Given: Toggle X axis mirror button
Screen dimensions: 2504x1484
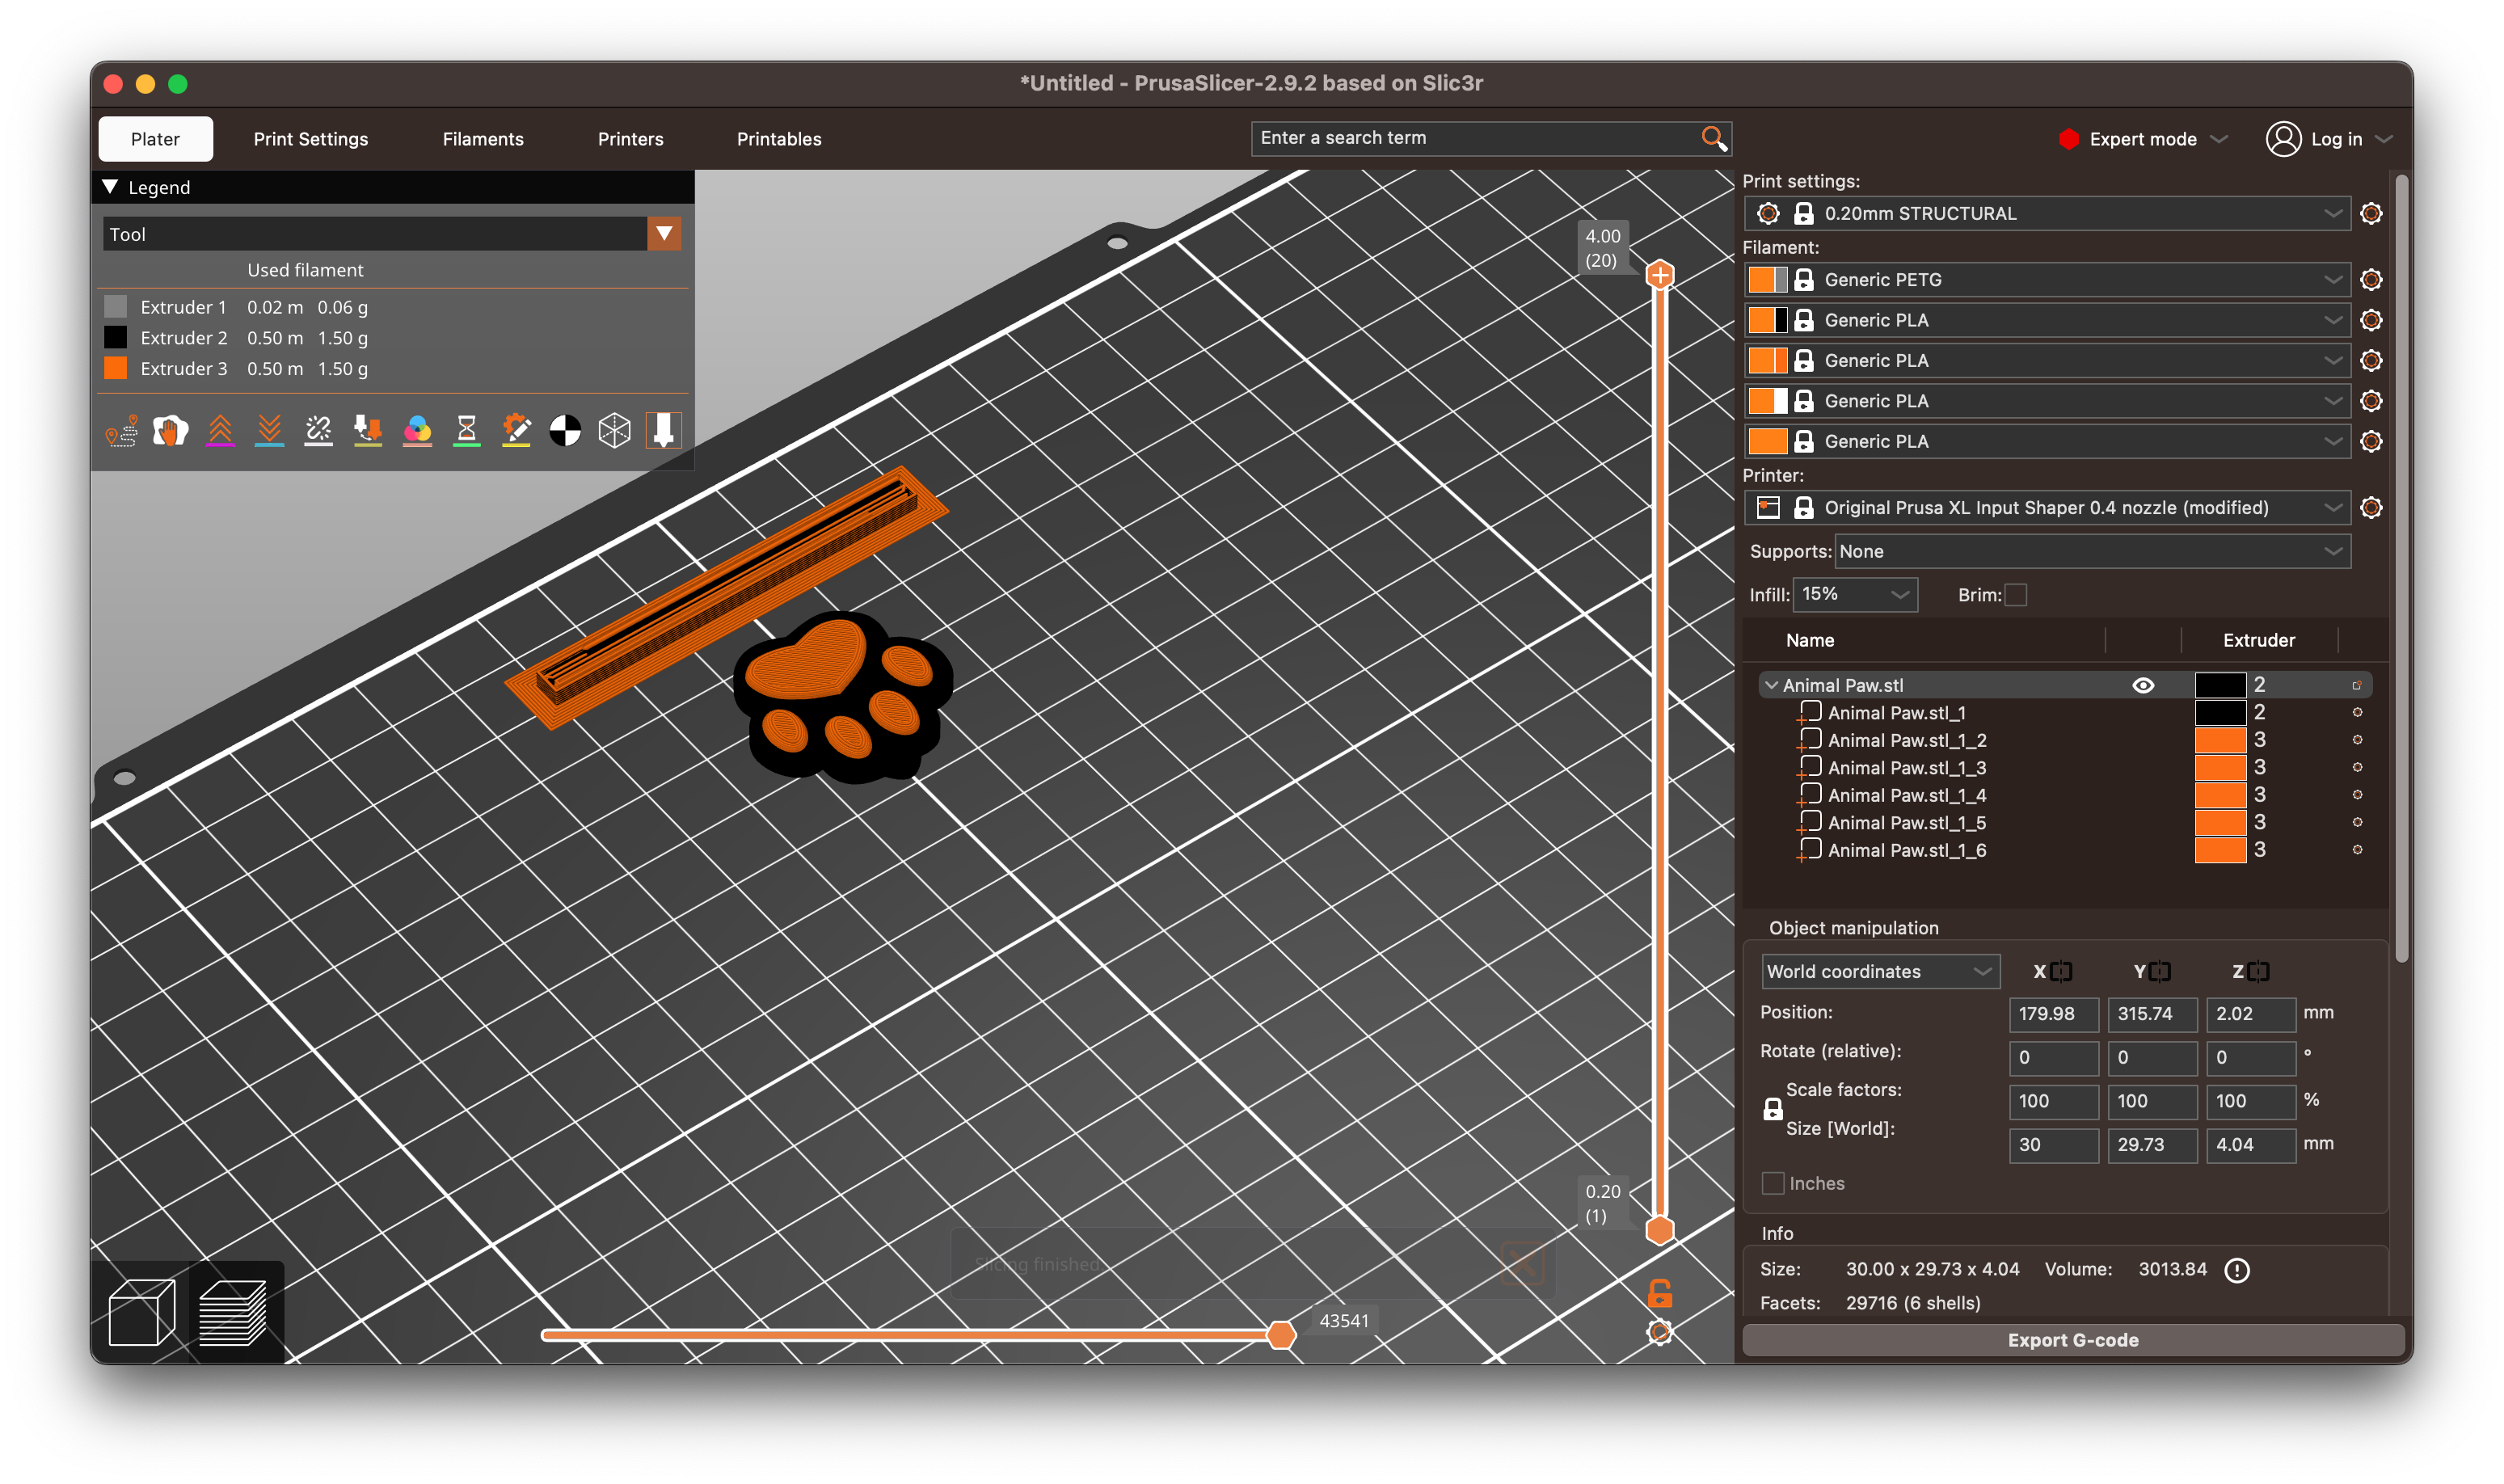Looking at the screenshot, I should click(2060, 971).
